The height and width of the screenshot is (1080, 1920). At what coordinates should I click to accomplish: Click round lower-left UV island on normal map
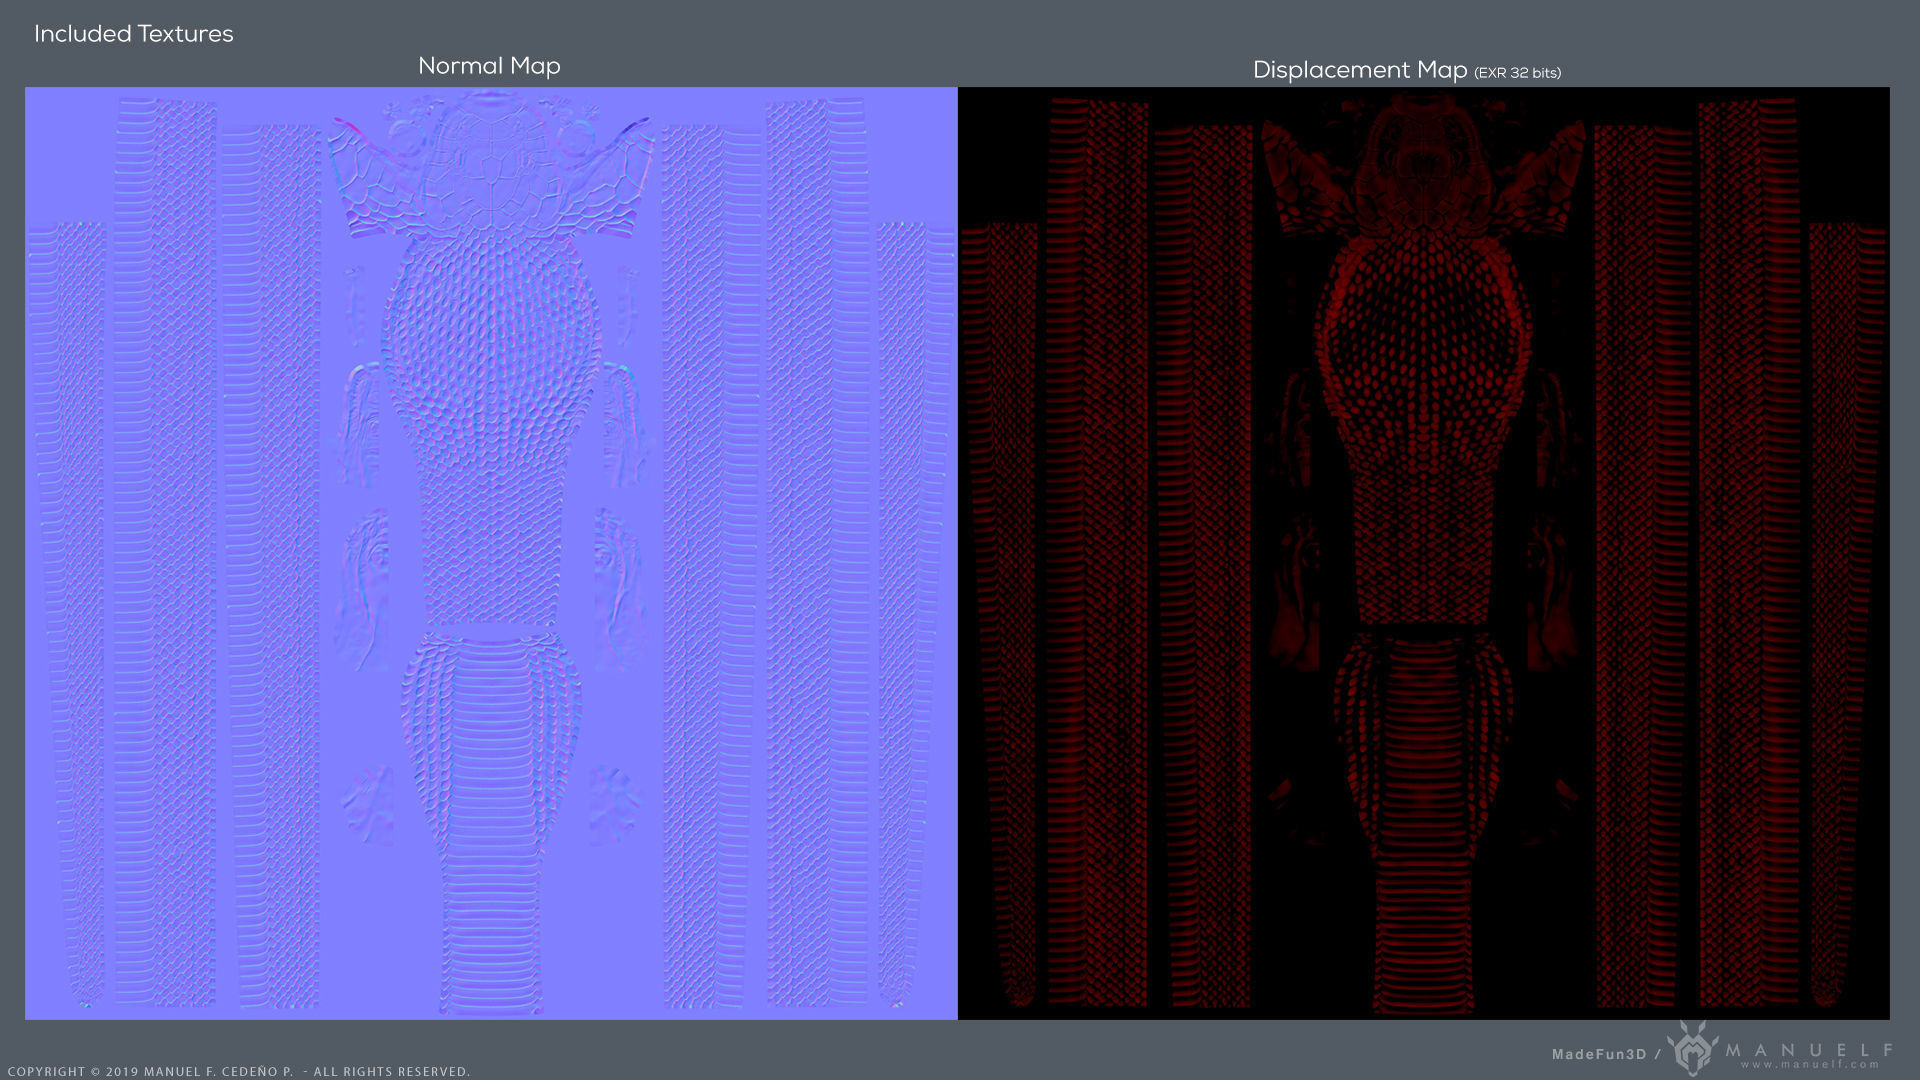[367, 803]
